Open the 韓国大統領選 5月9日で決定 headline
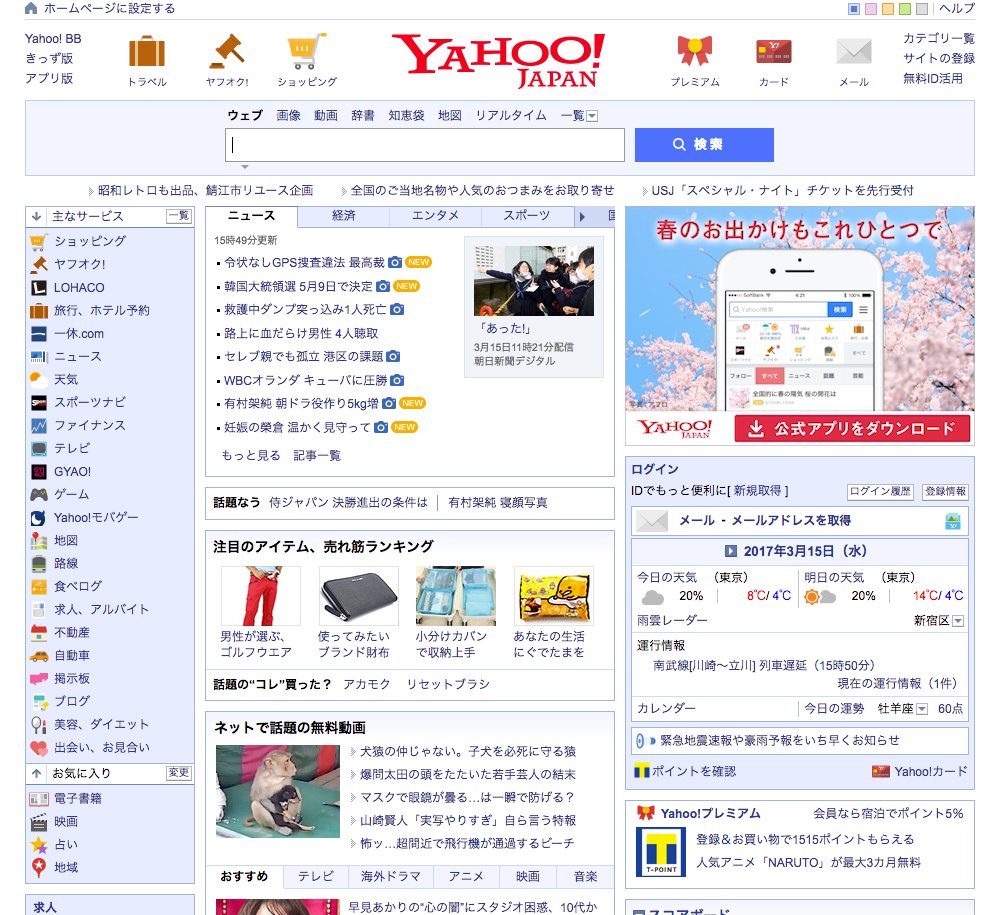 298,286
